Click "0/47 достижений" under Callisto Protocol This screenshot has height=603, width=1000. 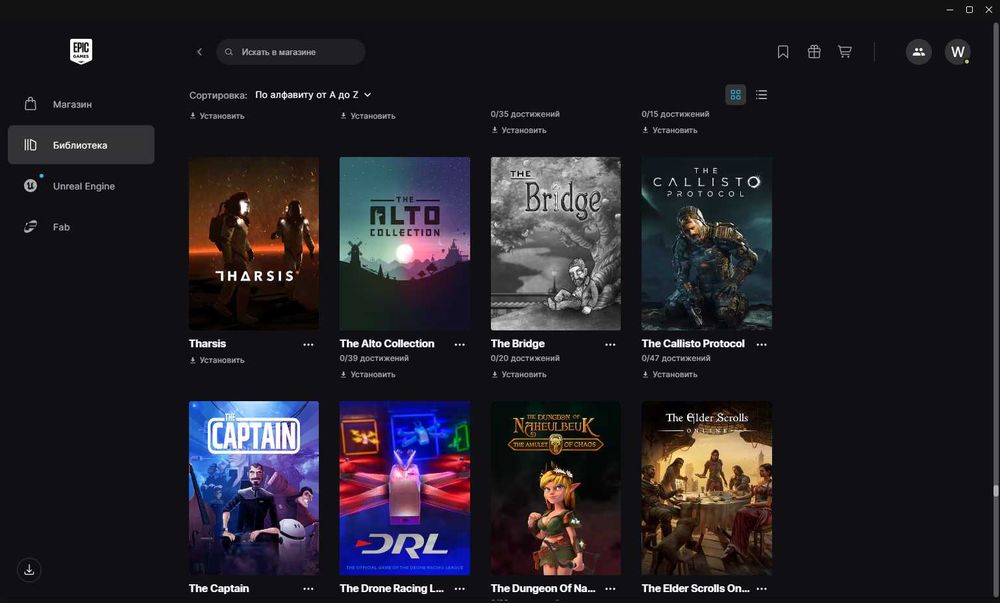tap(676, 358)
